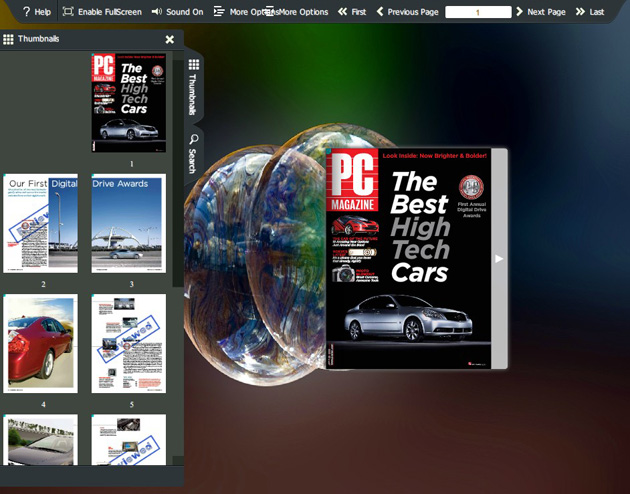The image size is (630, 494).
Task: Open the bottom-row Reviewed stamp thumbnail
Action: point(129,440)
